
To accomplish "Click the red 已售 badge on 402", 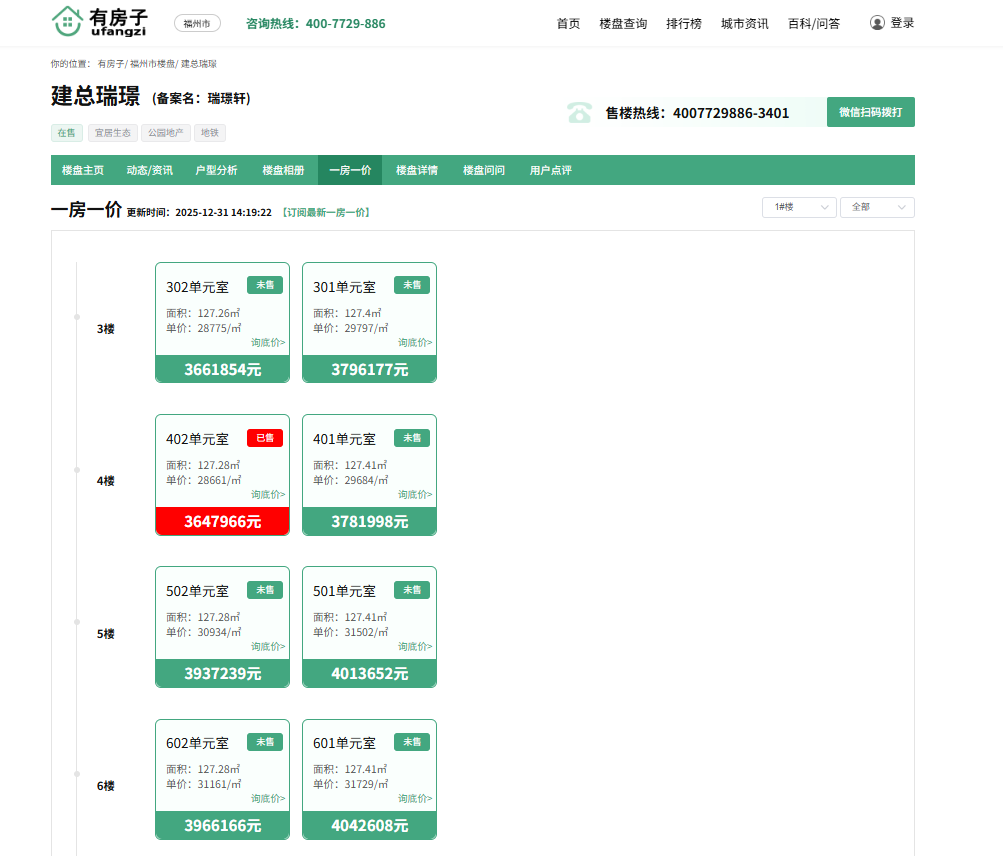I will click(x=265, y=438).
